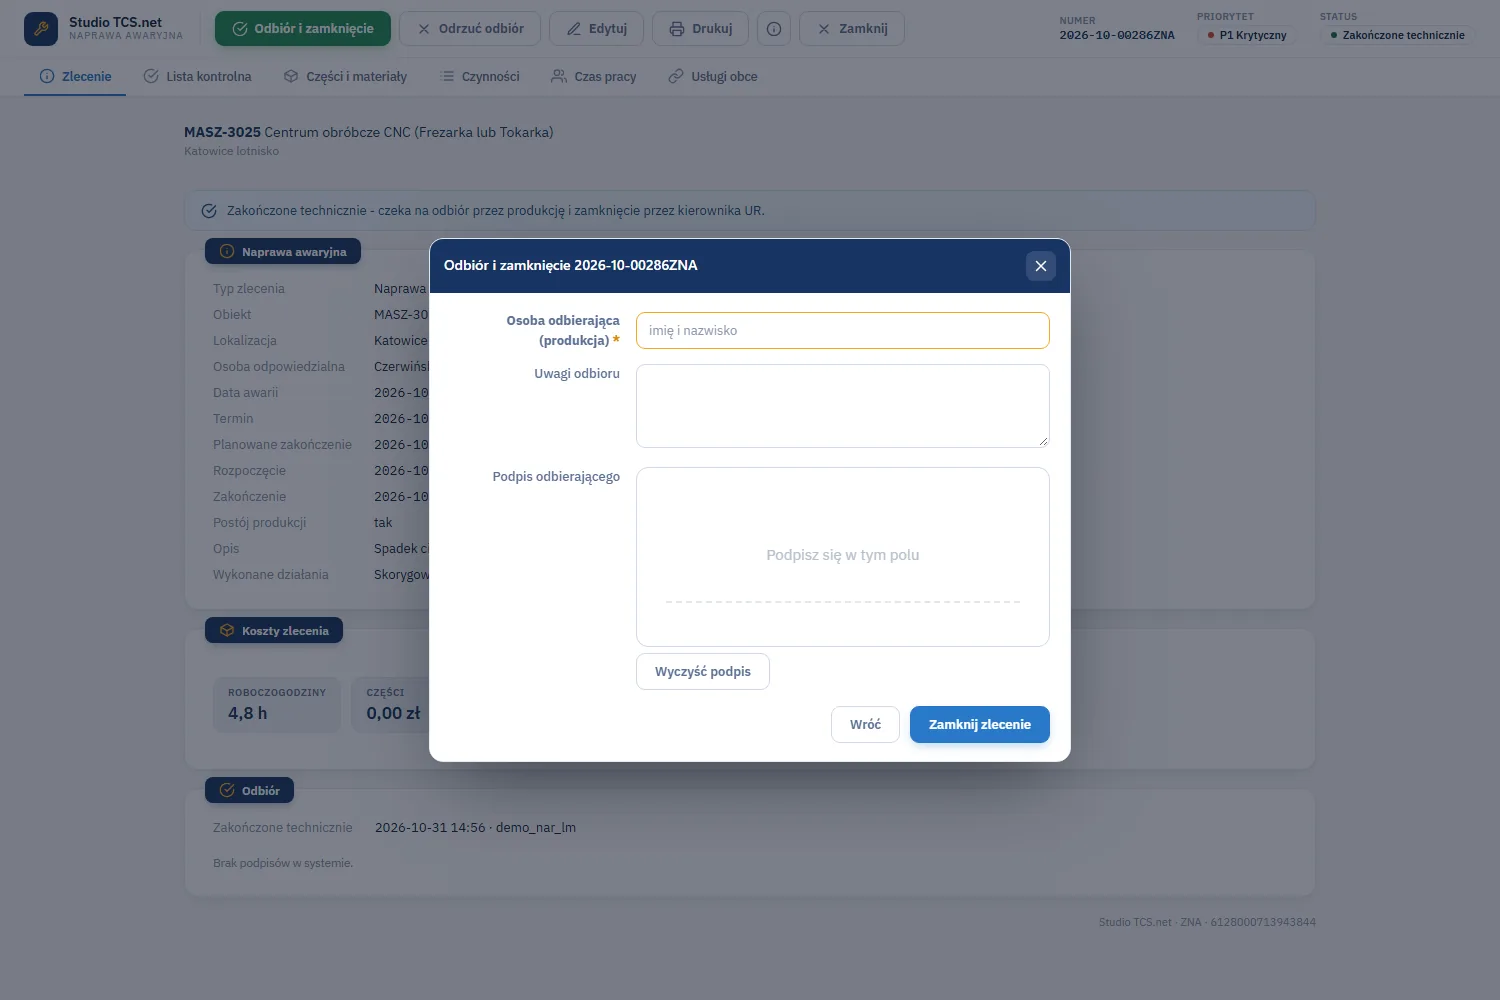Click the info circle toolbar button

pyautogui.click(x=774, y=29)
